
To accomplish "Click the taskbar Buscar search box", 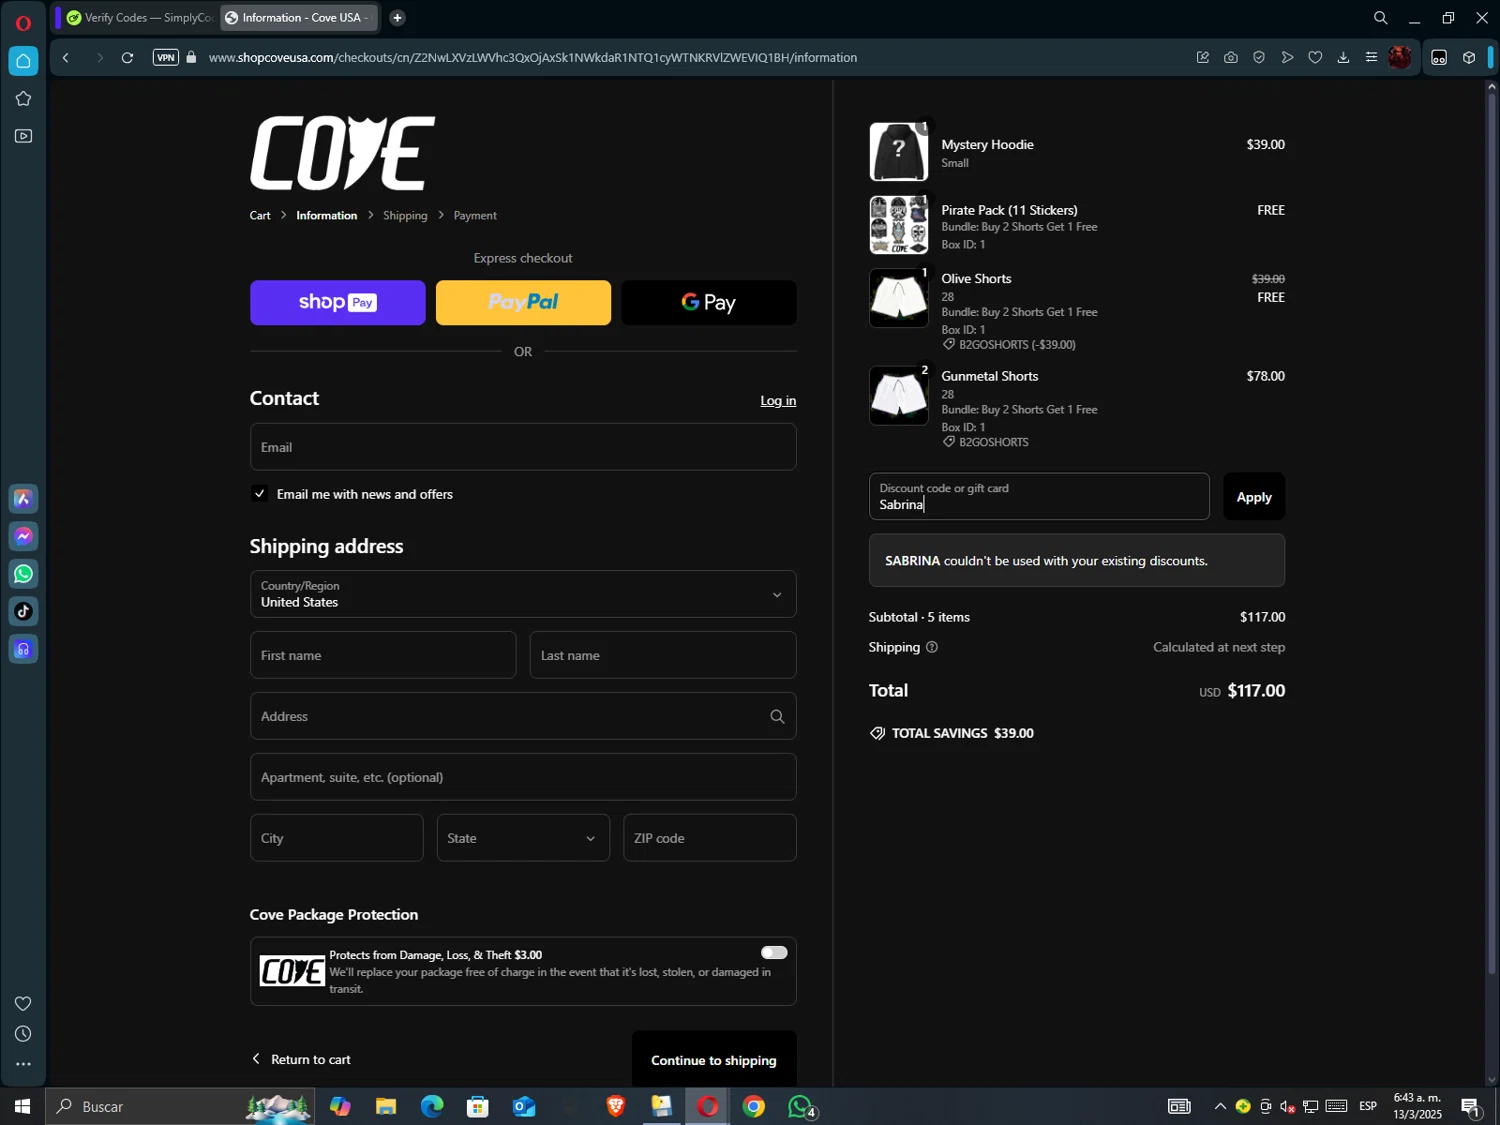I will click(x=180, y=1106).
